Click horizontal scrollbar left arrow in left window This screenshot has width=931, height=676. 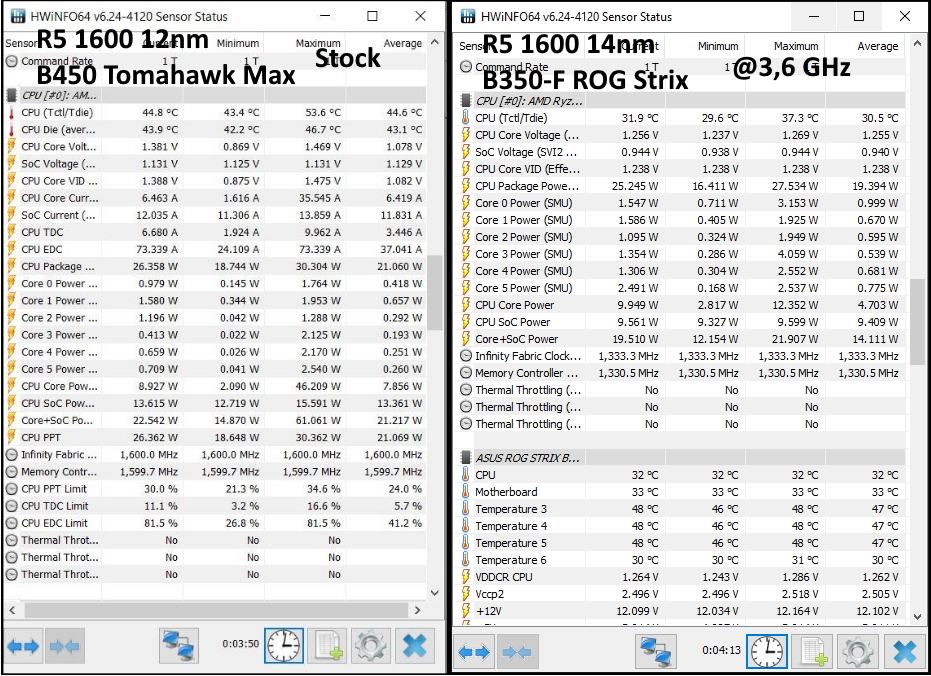pos(12,610)
